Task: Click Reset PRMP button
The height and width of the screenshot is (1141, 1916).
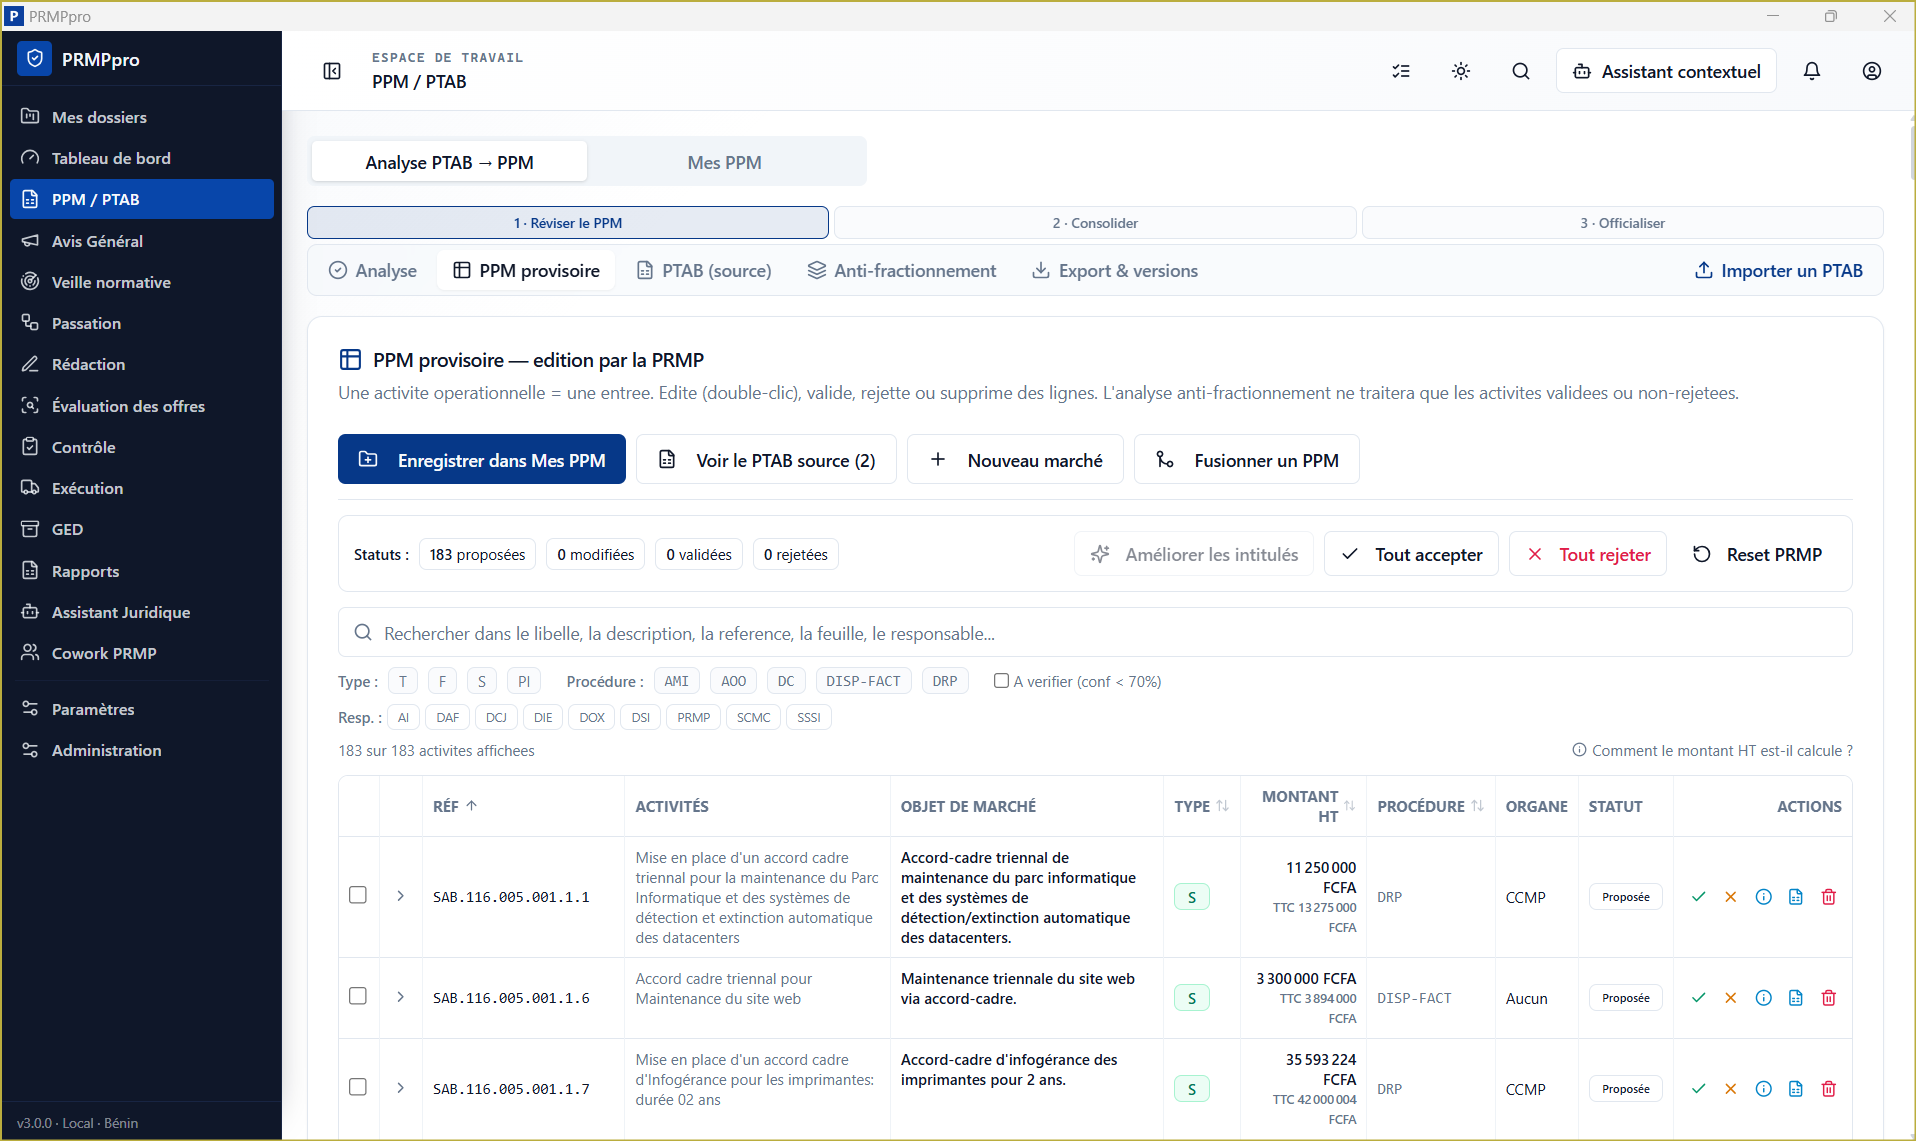Action: [1757, 554]
